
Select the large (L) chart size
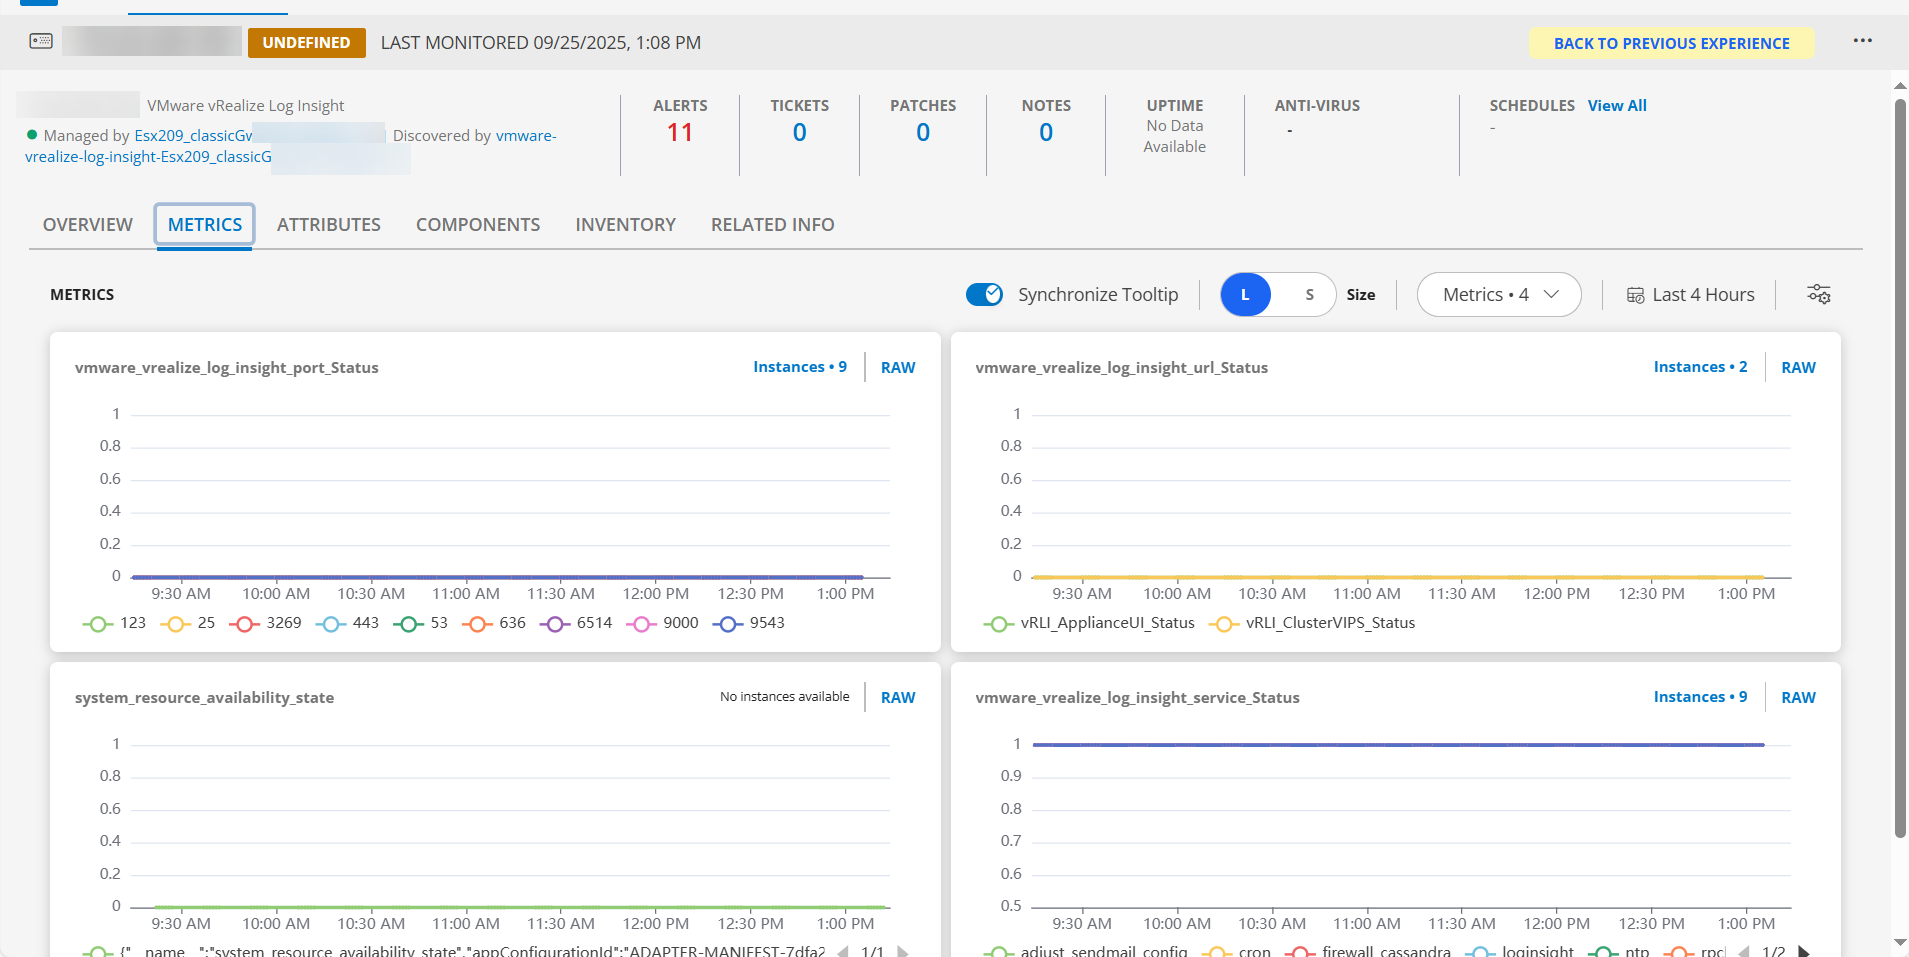(x=1245, y=295)
